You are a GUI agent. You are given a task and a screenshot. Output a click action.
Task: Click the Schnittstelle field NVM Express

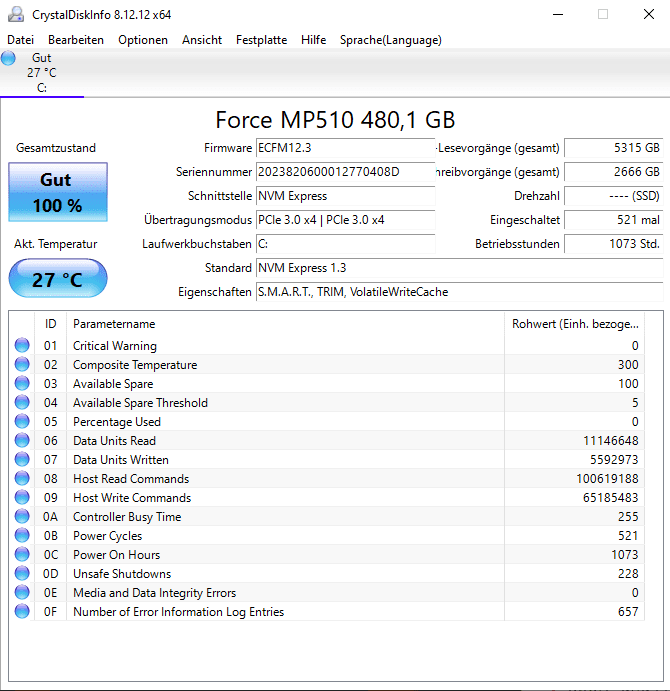(x=346, y=196)
